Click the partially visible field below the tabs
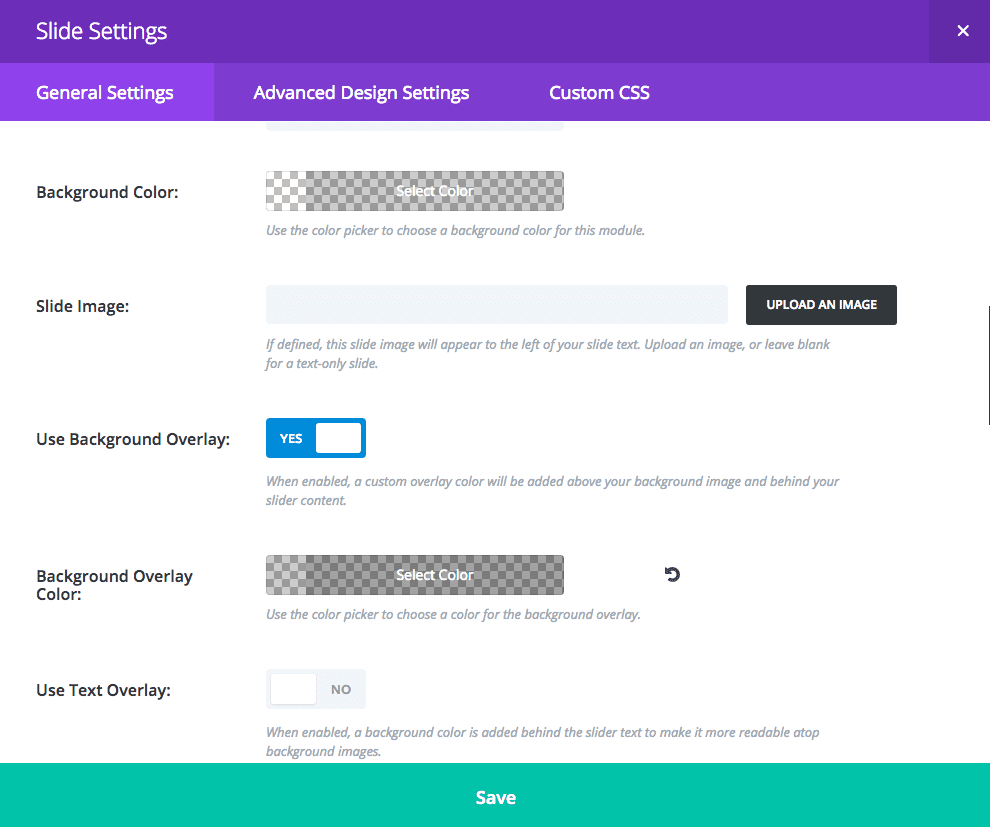 click(415, 126)
